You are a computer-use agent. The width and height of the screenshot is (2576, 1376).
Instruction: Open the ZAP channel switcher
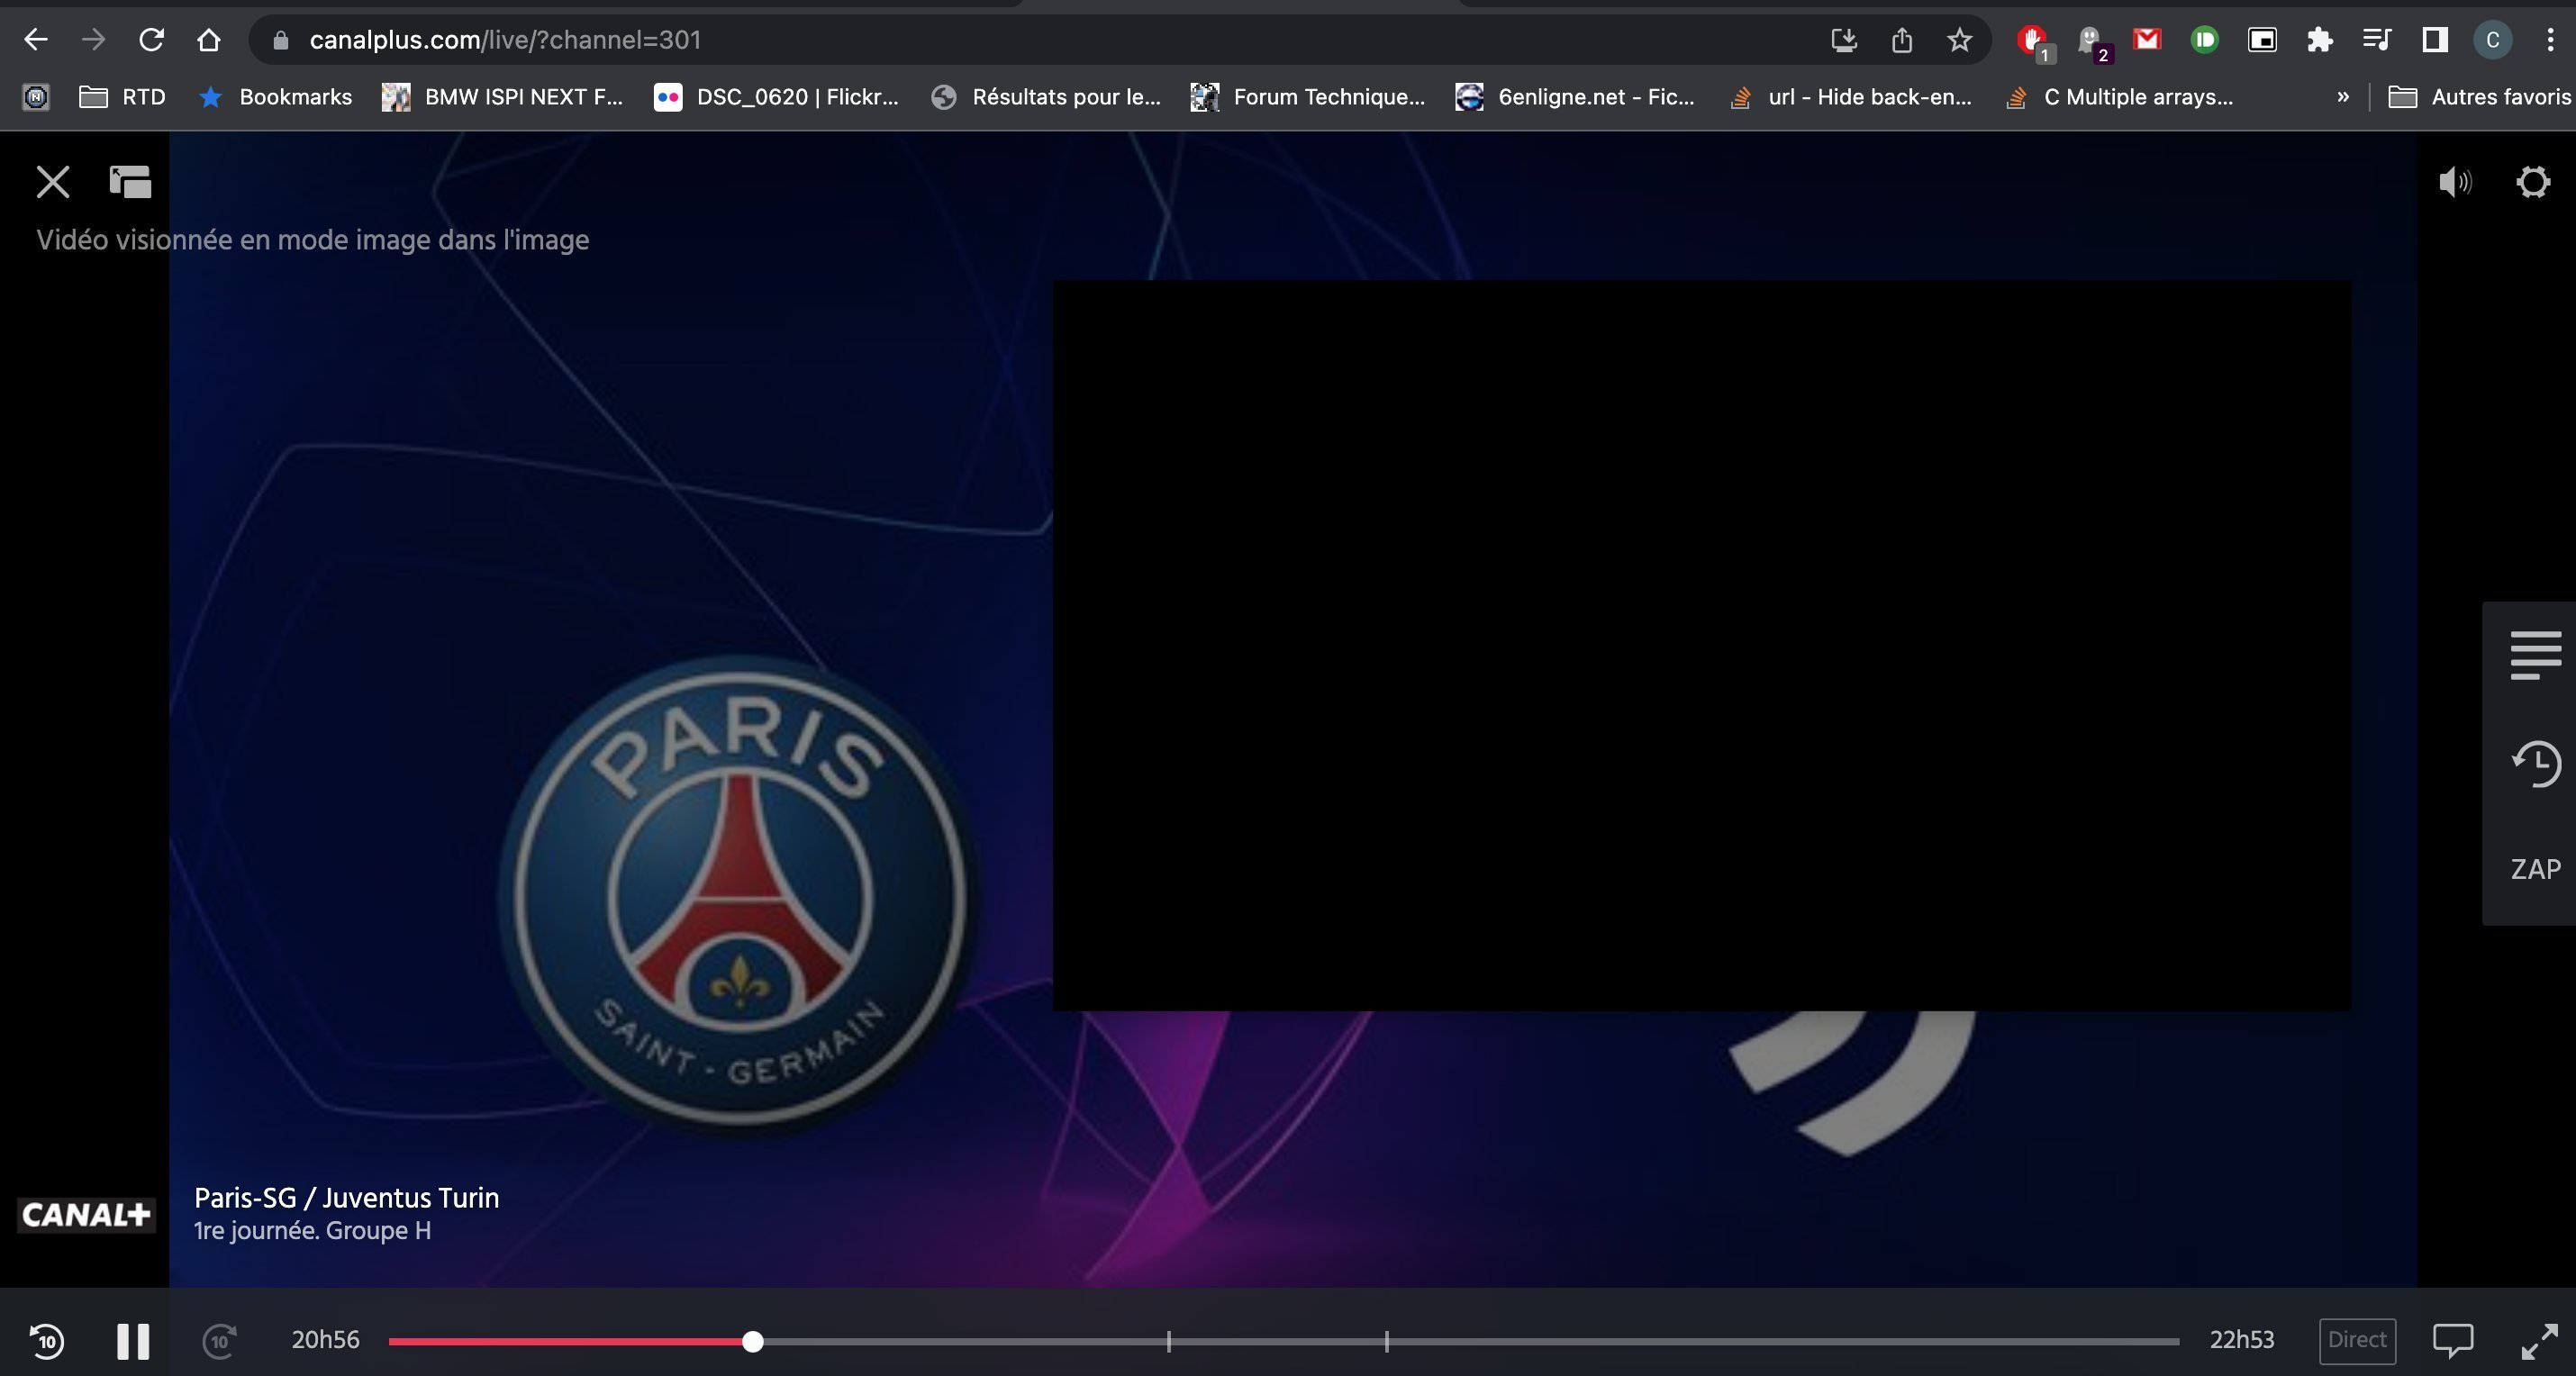pyautogui.click(x=2535, y=869)
